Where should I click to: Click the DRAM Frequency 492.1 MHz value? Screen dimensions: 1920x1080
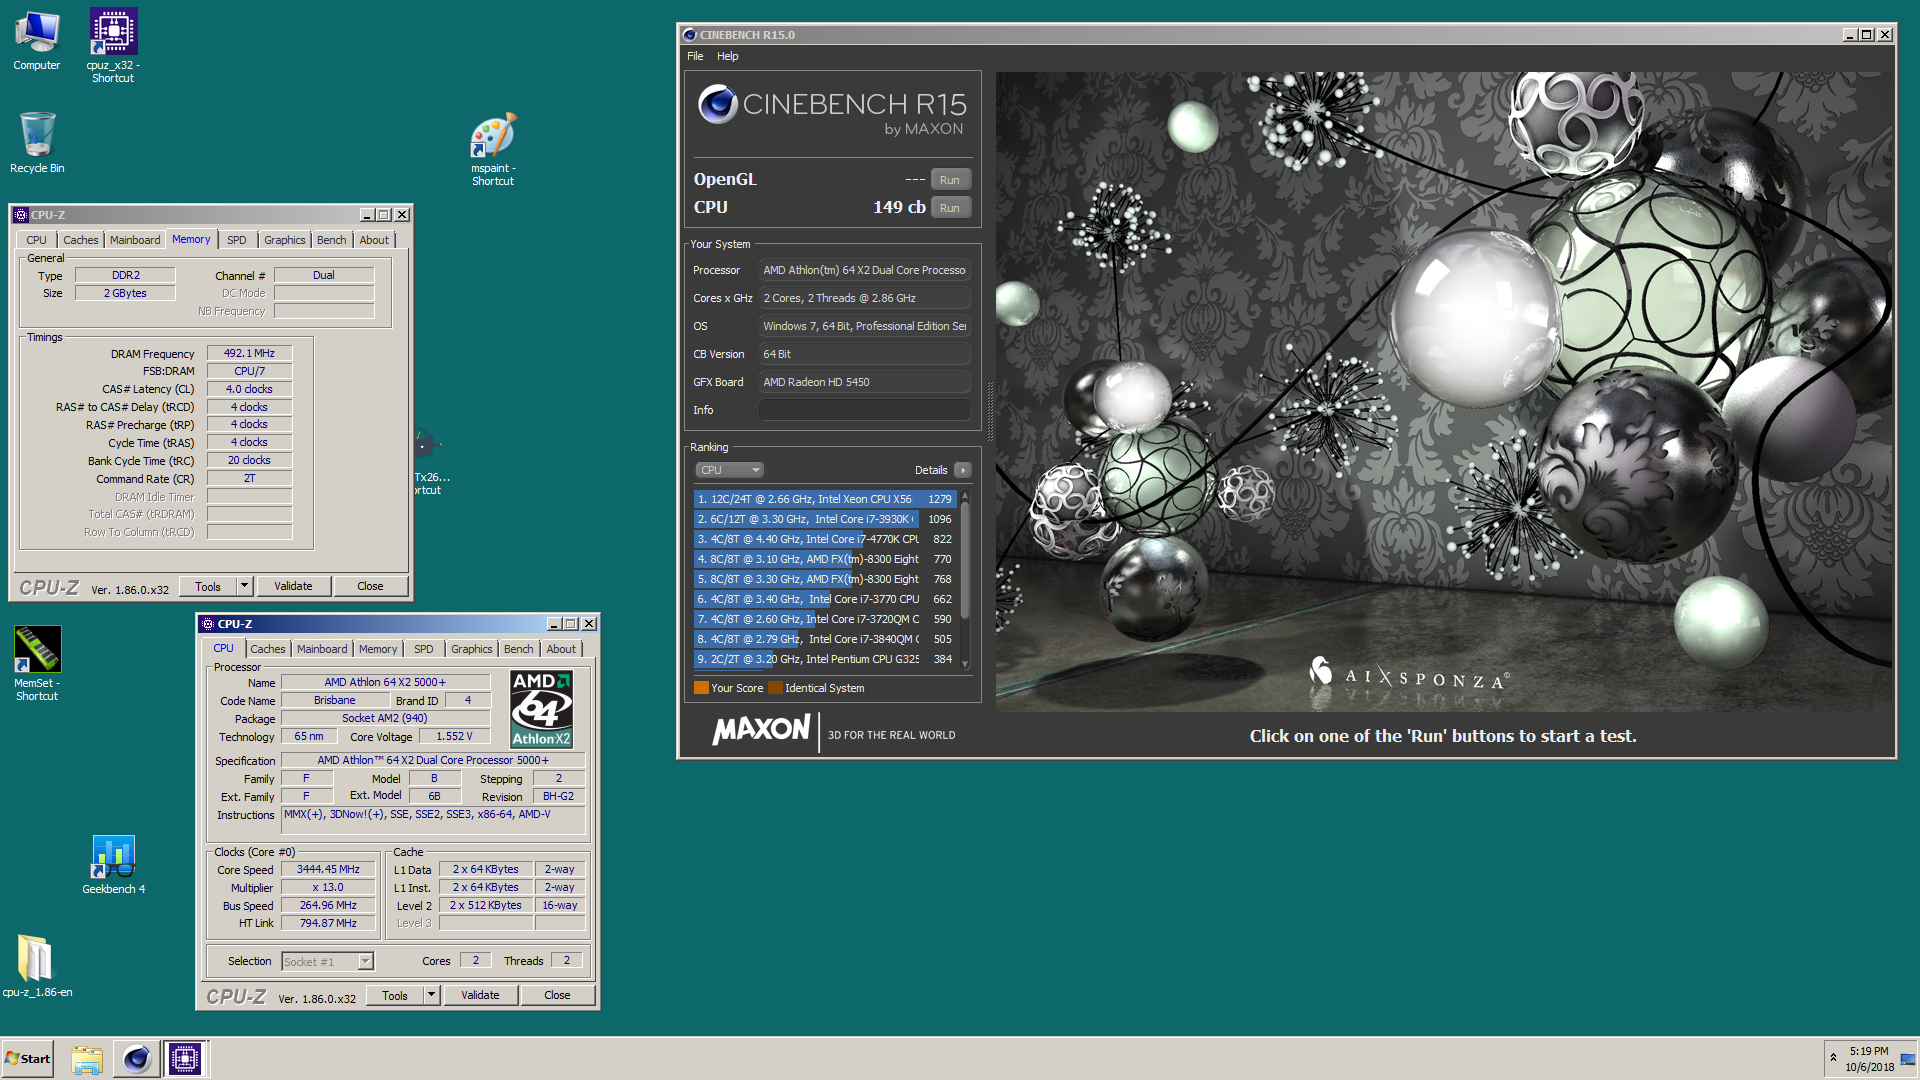tap(249, 353)
